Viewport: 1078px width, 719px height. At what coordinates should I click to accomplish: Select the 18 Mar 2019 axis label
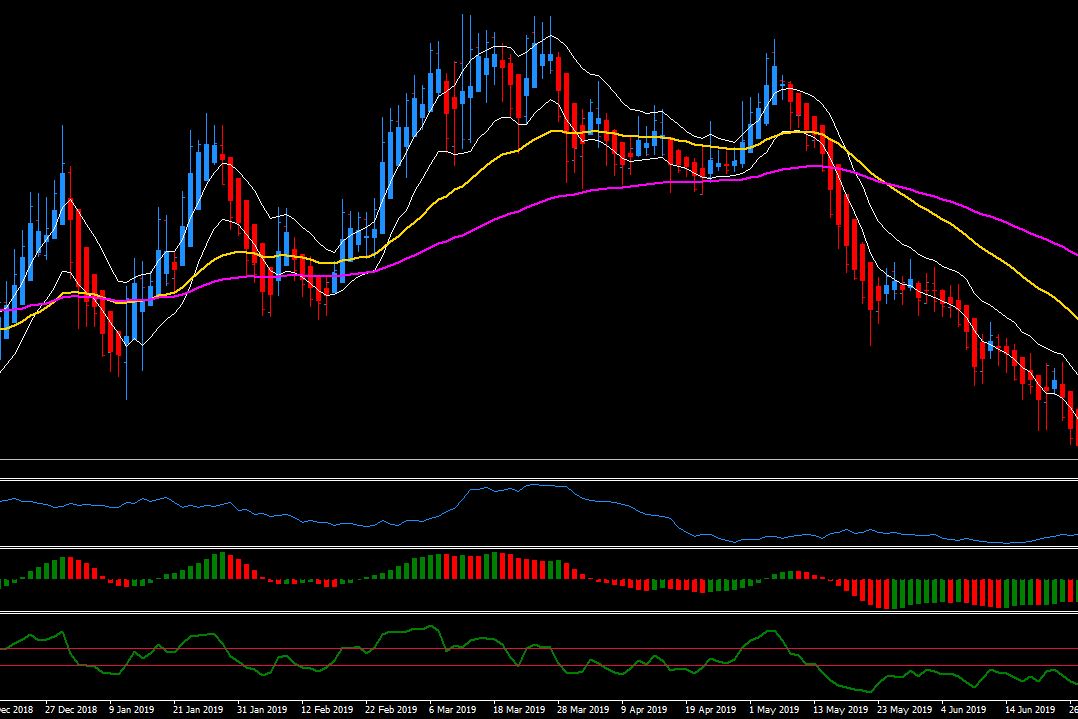click(x=519, y=709)
